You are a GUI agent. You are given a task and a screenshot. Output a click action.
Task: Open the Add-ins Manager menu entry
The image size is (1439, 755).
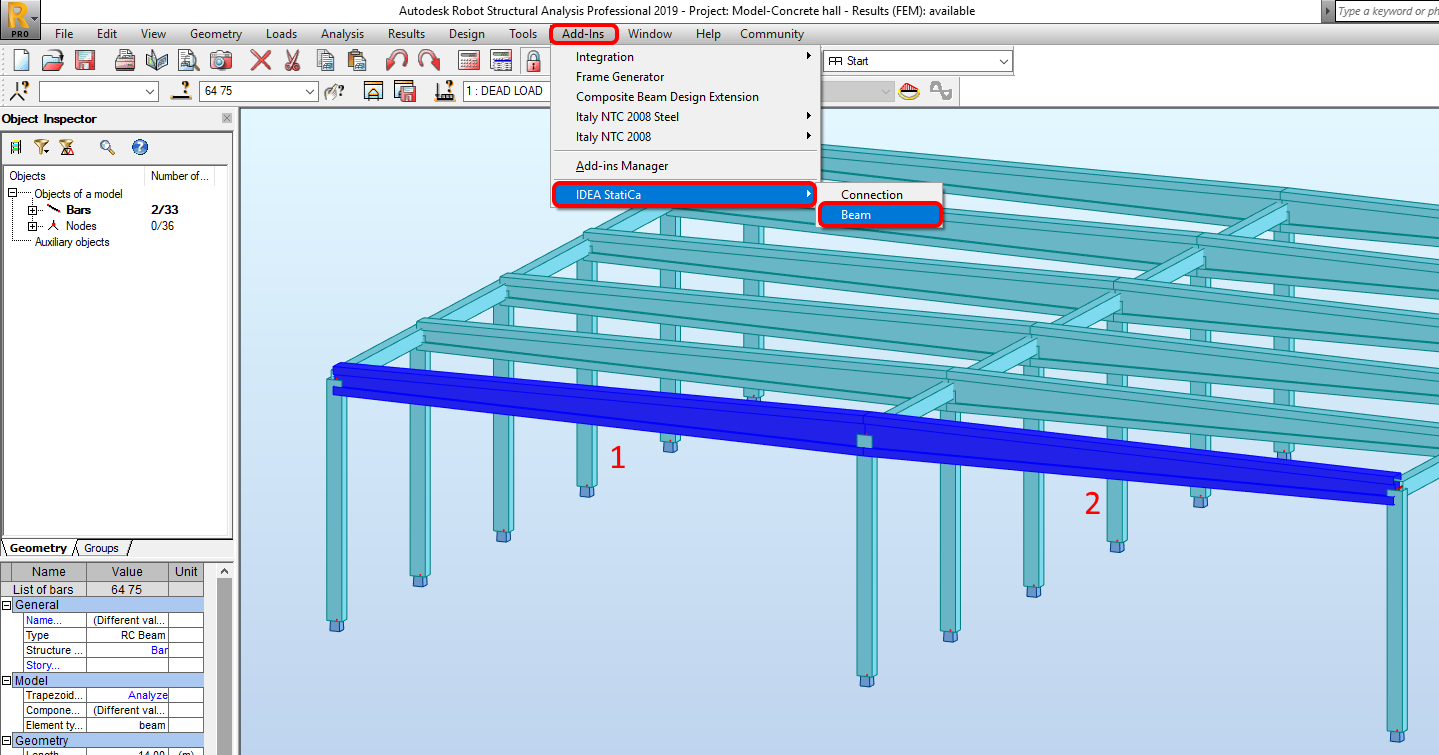(x=622, y=166)
